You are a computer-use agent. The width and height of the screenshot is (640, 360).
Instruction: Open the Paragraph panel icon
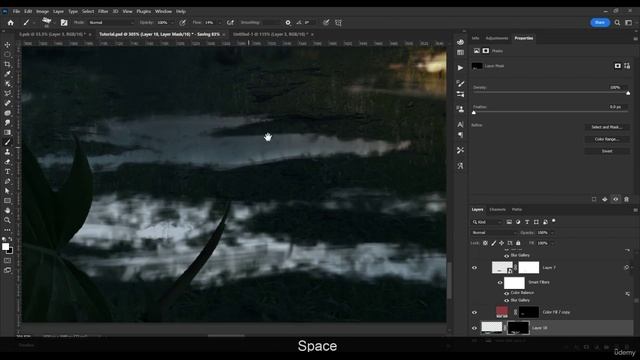(x=460, y=135)
